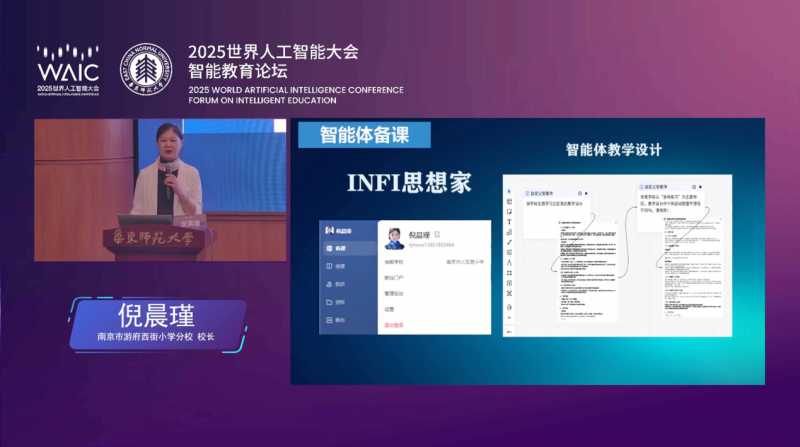Click the WAIC logo at top left

click(68, 70)
